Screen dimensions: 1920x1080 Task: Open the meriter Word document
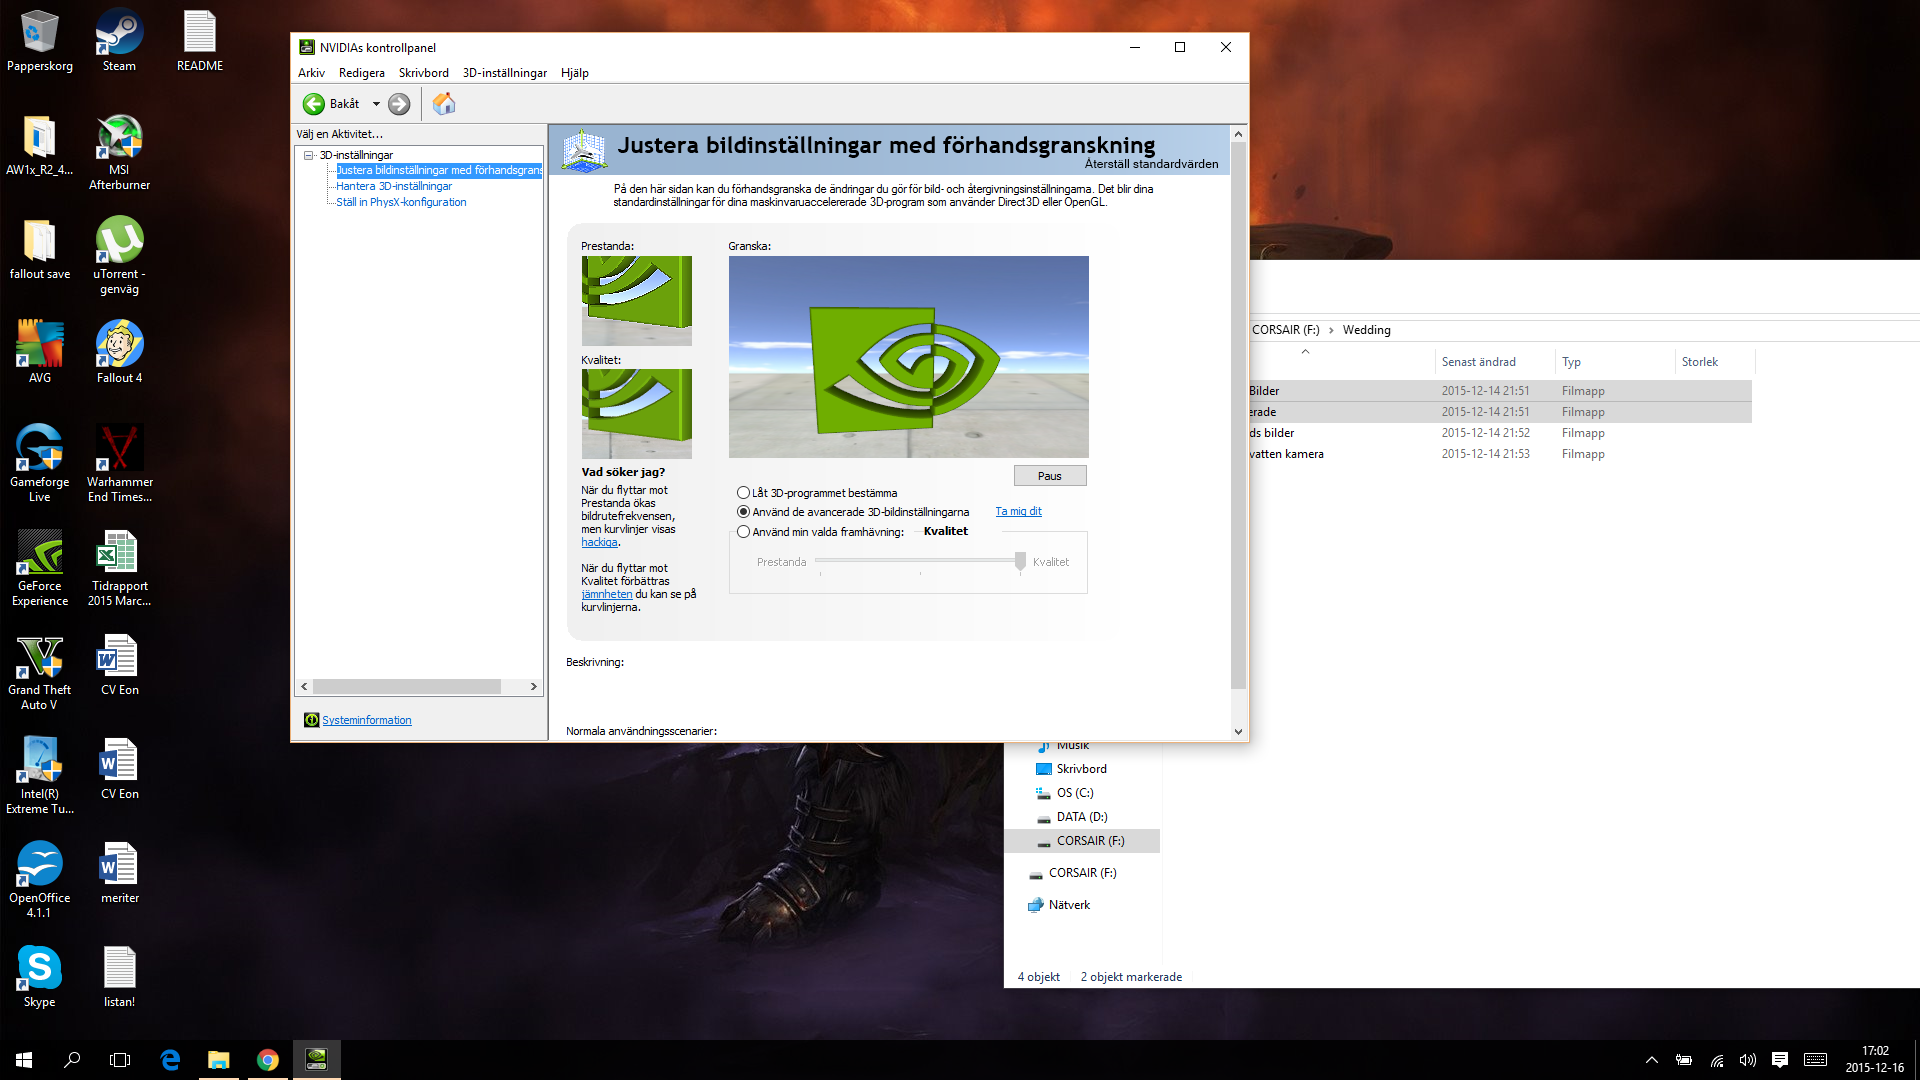pyautogui.click(x=119, y=872)
